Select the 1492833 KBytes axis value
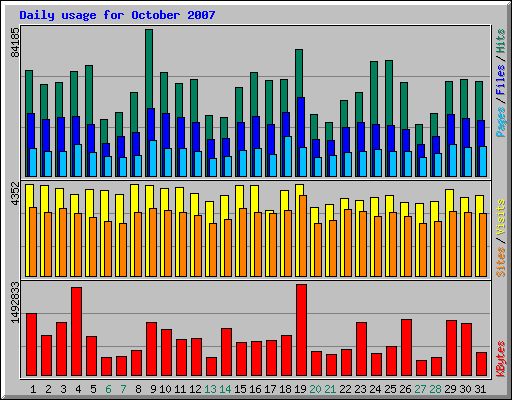 (x=15, y=302)
